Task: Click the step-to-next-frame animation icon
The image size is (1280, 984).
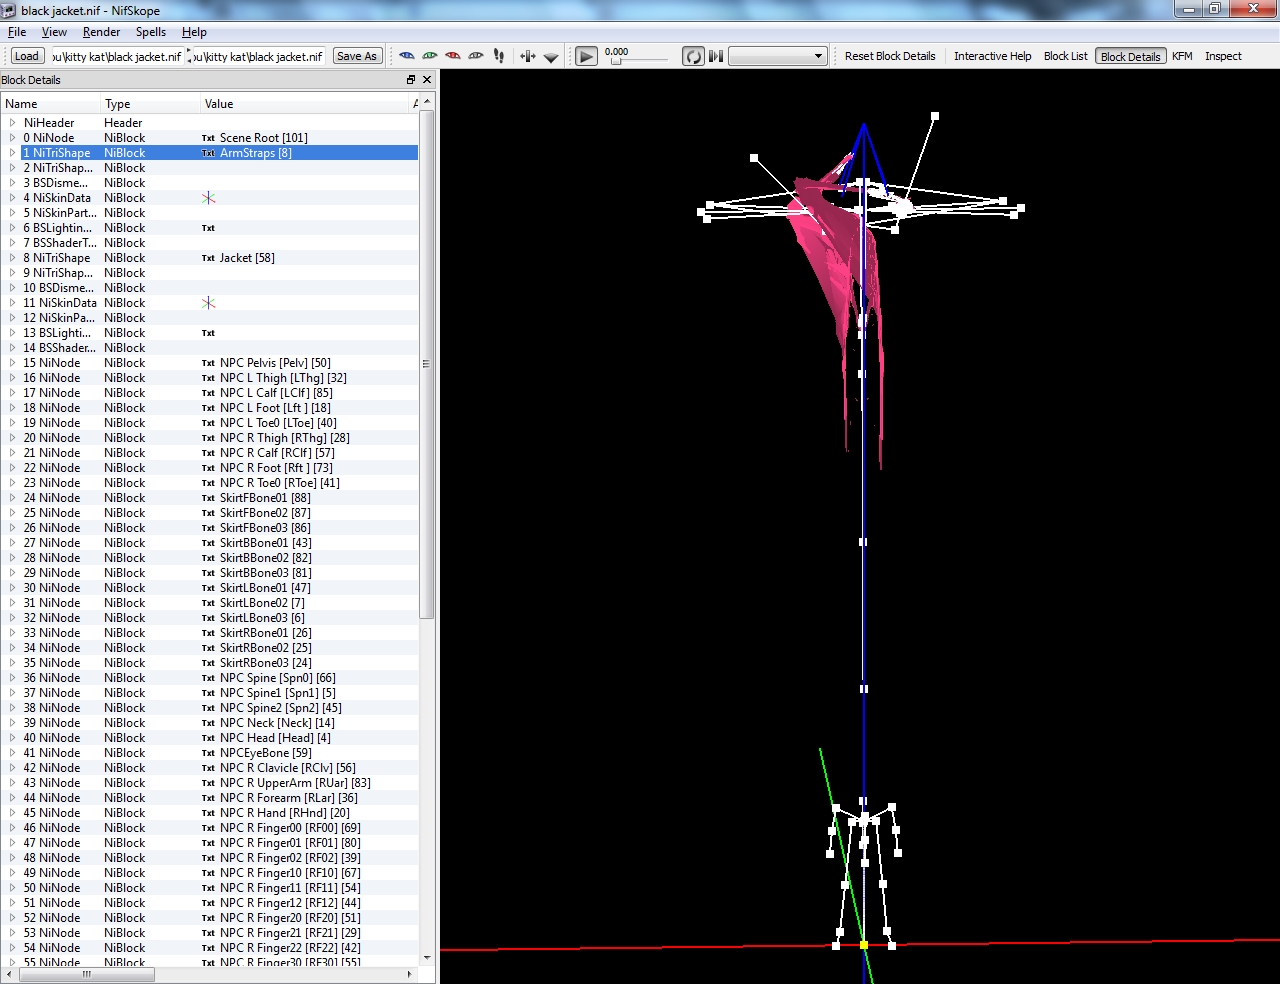Action: point(716,56)
